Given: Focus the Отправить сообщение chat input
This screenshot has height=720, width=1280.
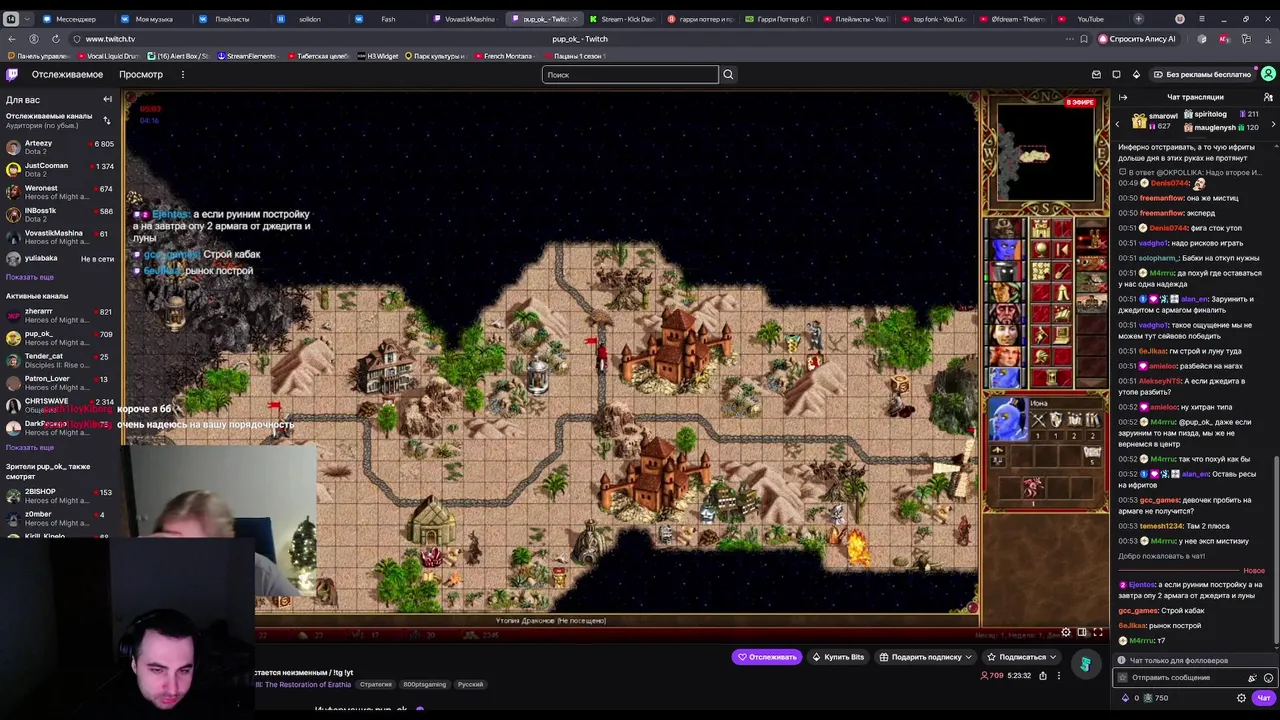Looking at the screenshot, I should tap(1182, 678).
